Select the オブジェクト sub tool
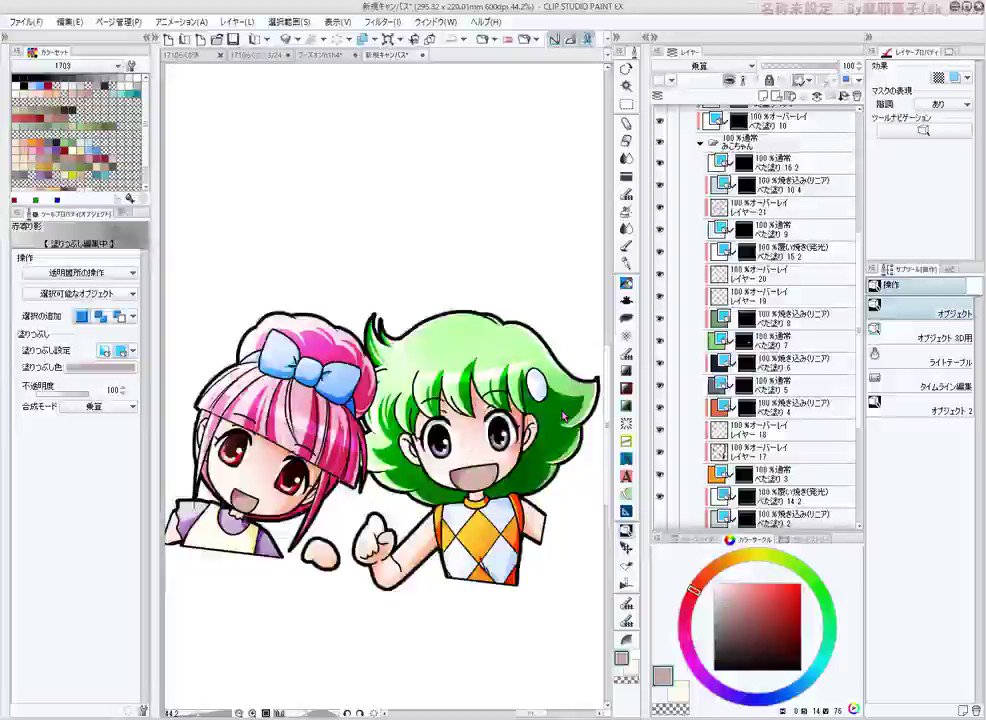The height and width of the screenshot is (720, 986). coord(919,308)
